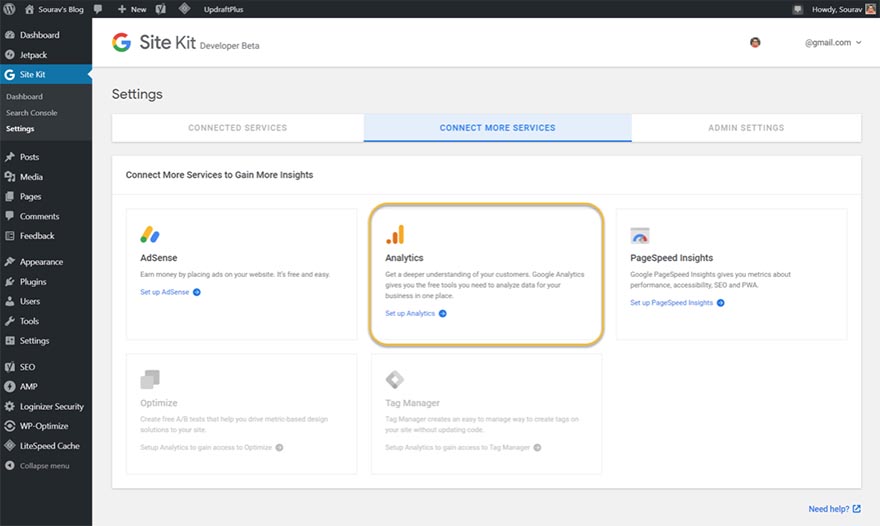Click the Posts pin icon
Screen dimensions: 880x526
click(10, 157)
